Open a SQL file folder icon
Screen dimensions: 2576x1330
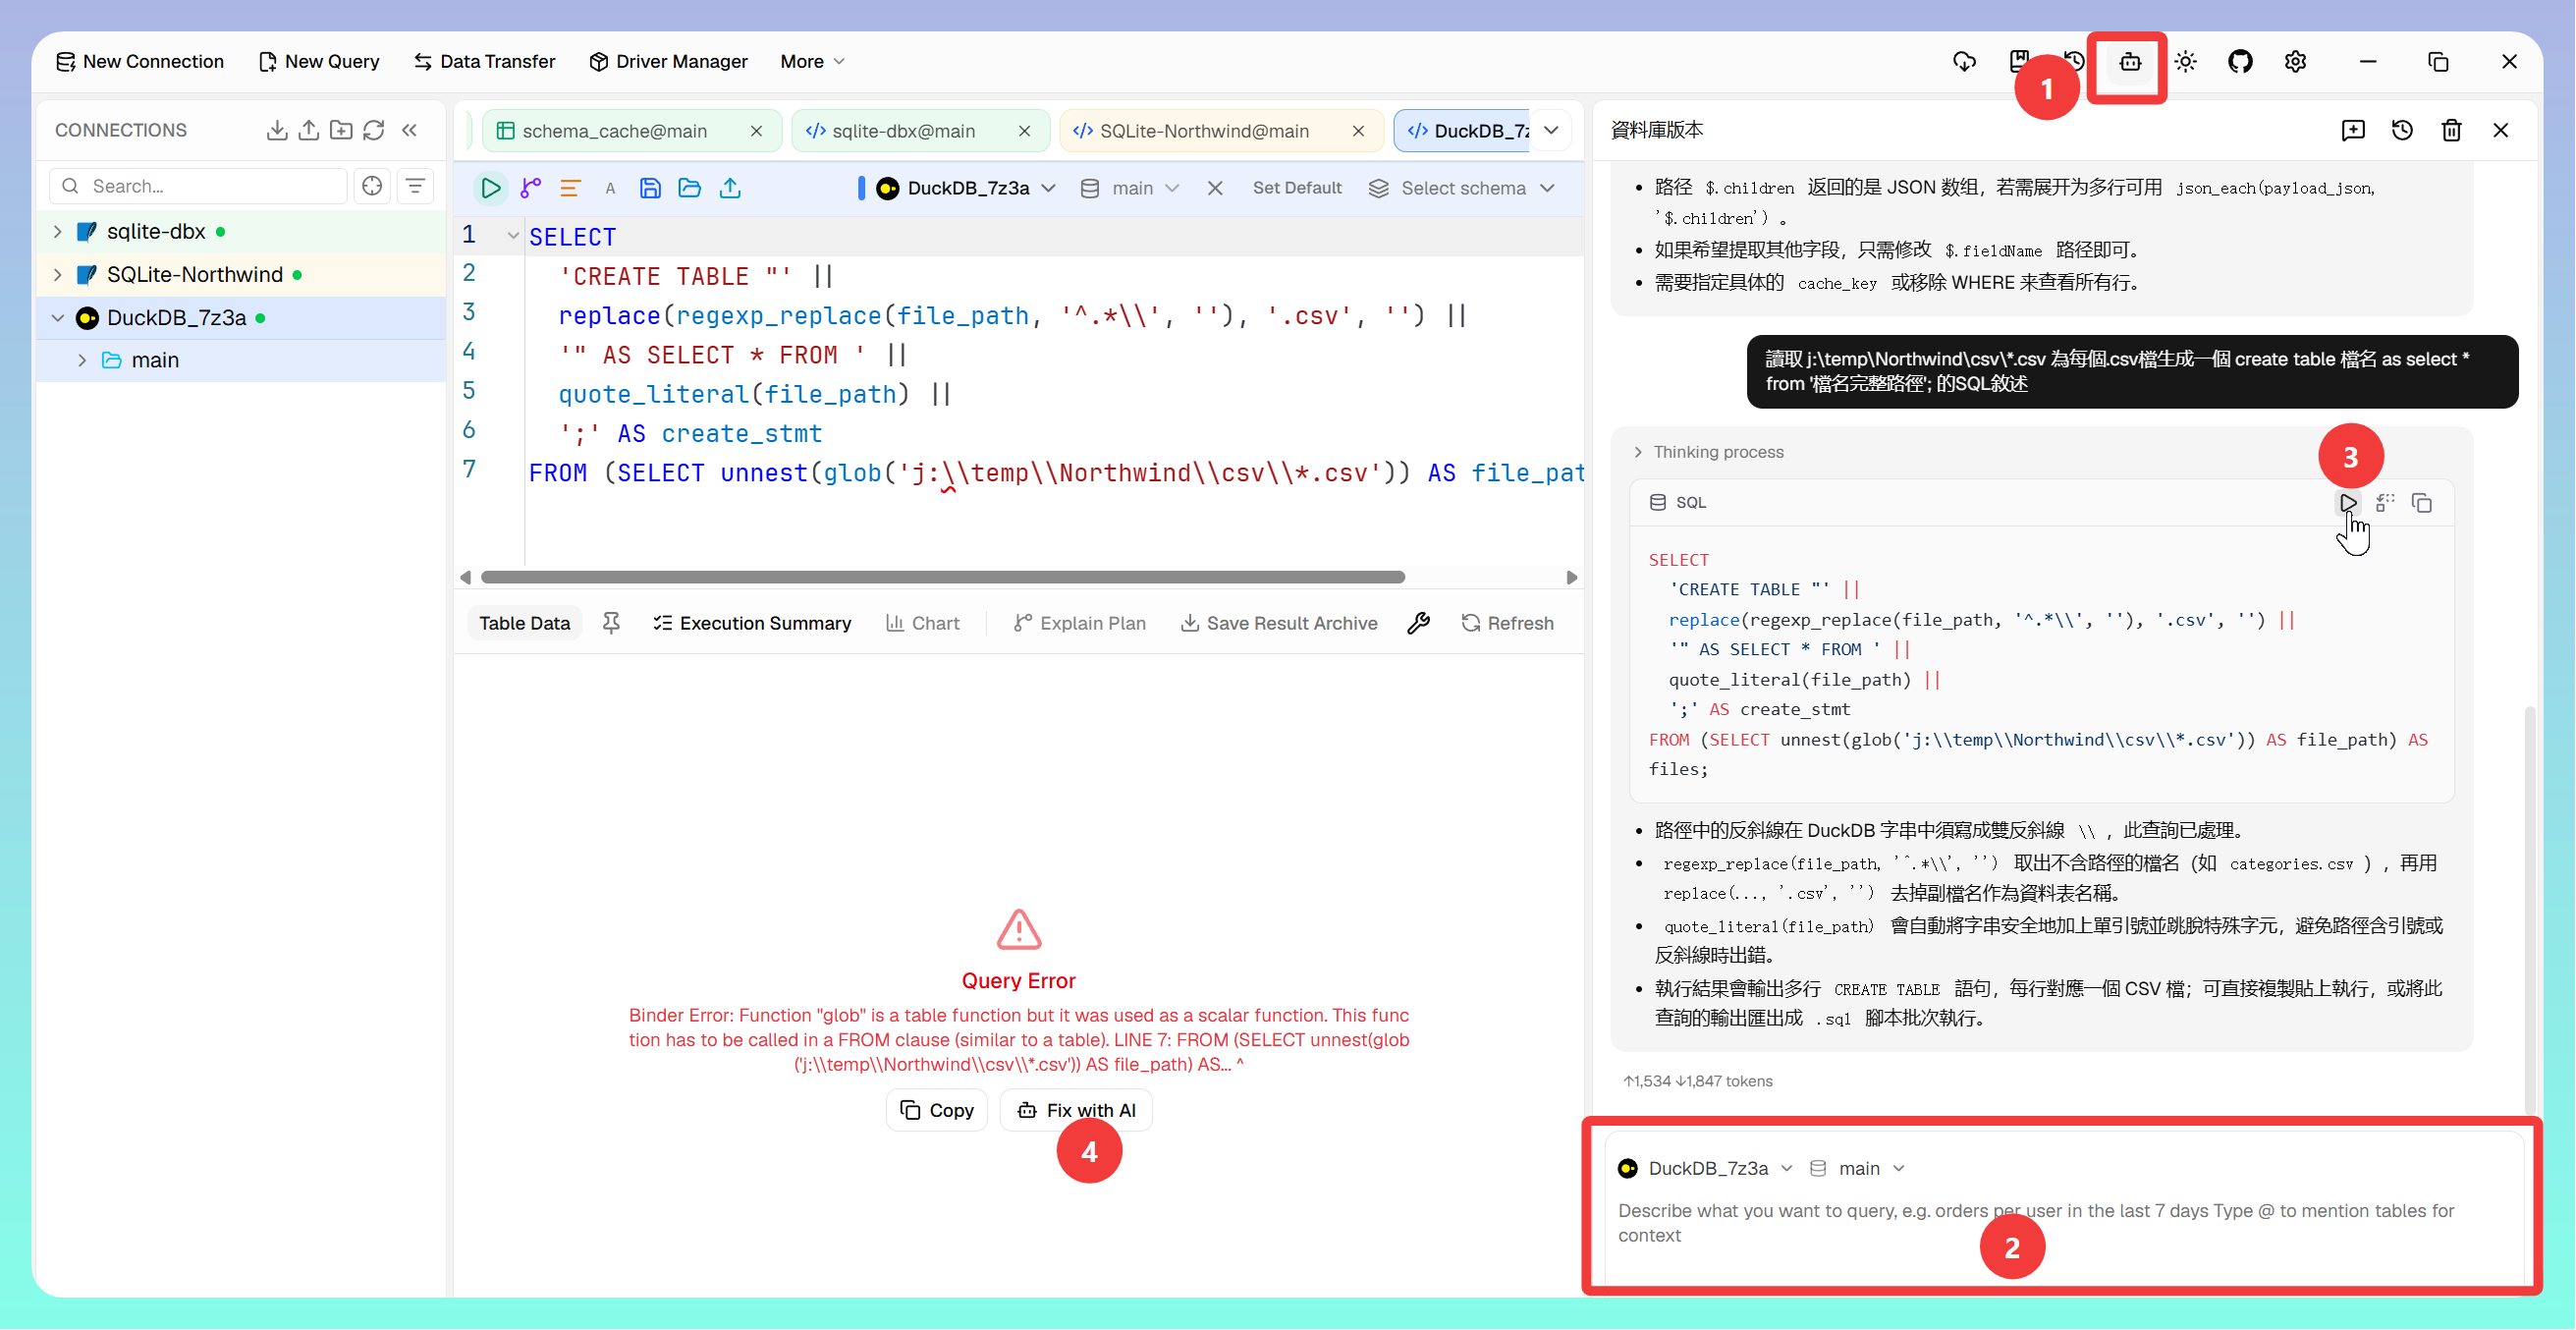pos(690,188)
